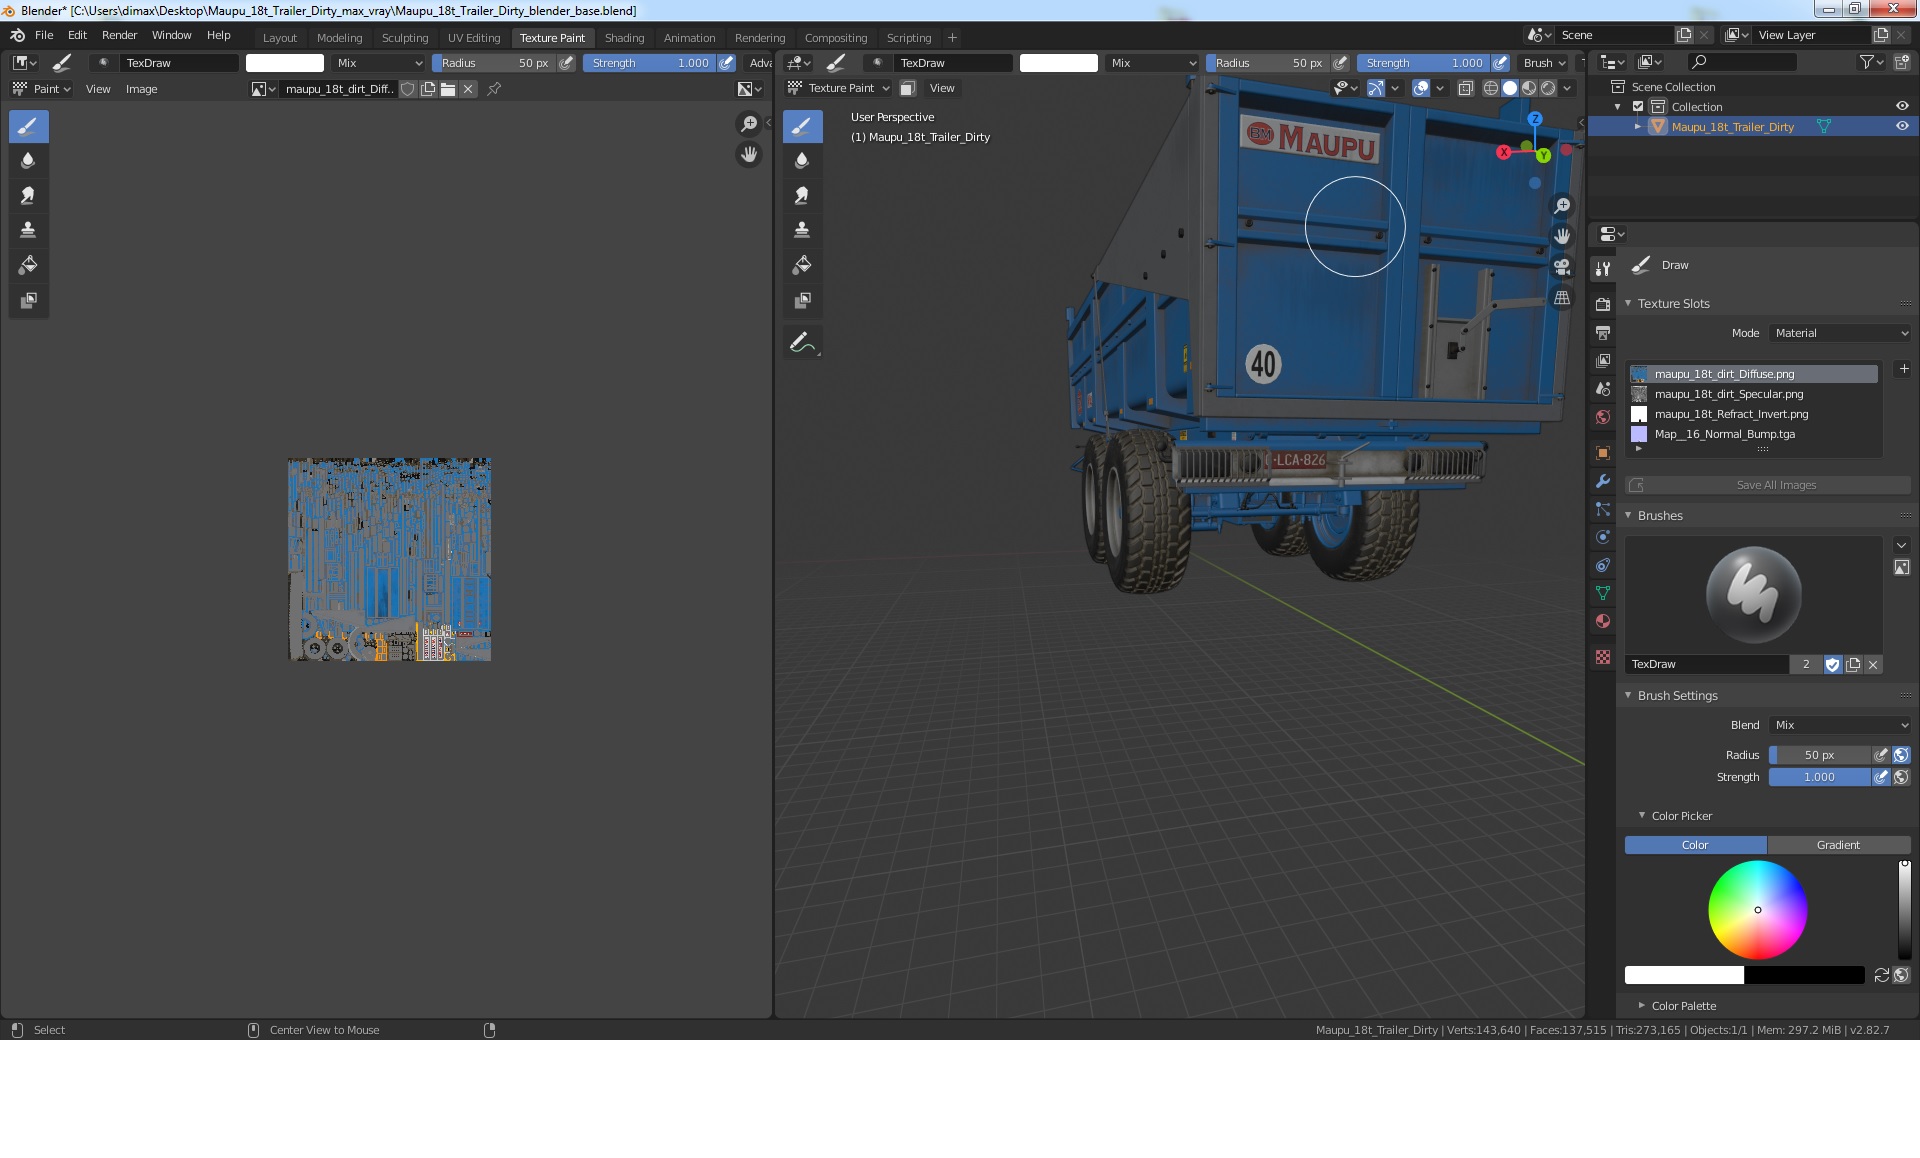This screenshot has width=1920, height=1158.
Task: Open the Render properties tab
Action: pyautogui.click(x=1603, y=305)
